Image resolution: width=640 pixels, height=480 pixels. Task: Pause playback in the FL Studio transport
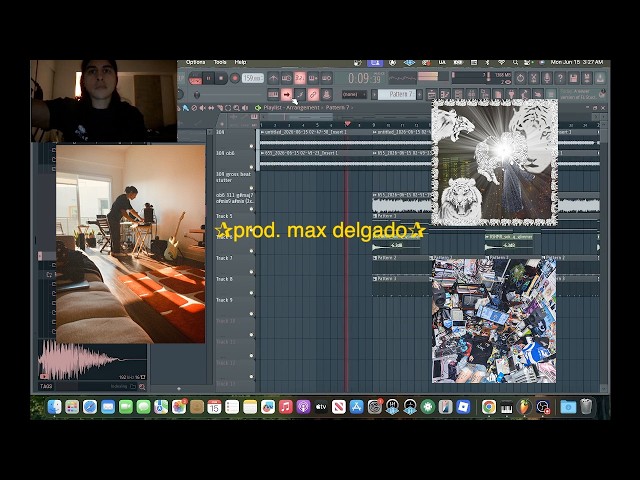pos(209,78)
